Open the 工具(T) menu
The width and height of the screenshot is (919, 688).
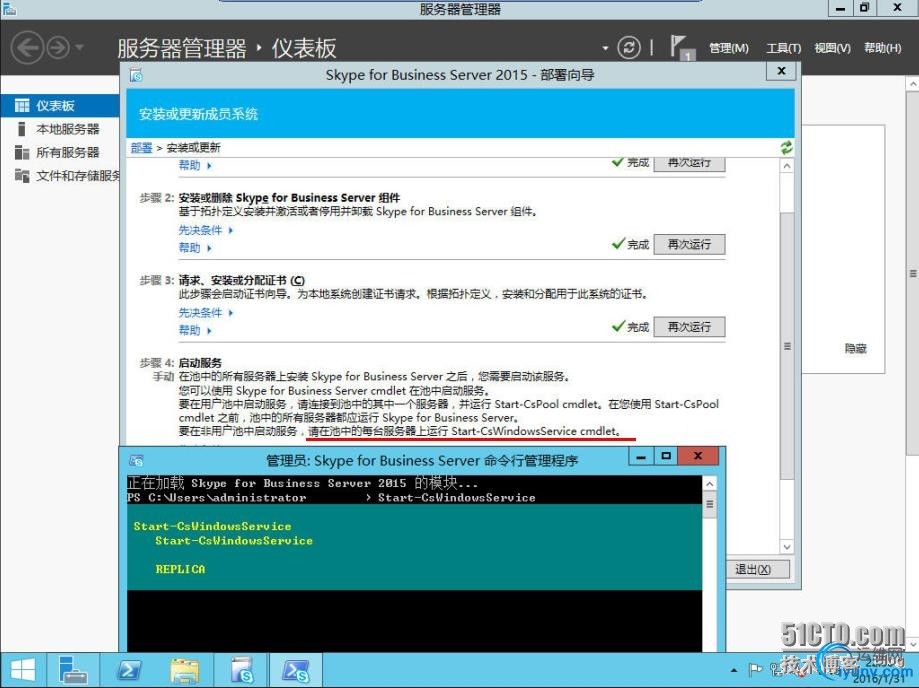pos(783,48)
